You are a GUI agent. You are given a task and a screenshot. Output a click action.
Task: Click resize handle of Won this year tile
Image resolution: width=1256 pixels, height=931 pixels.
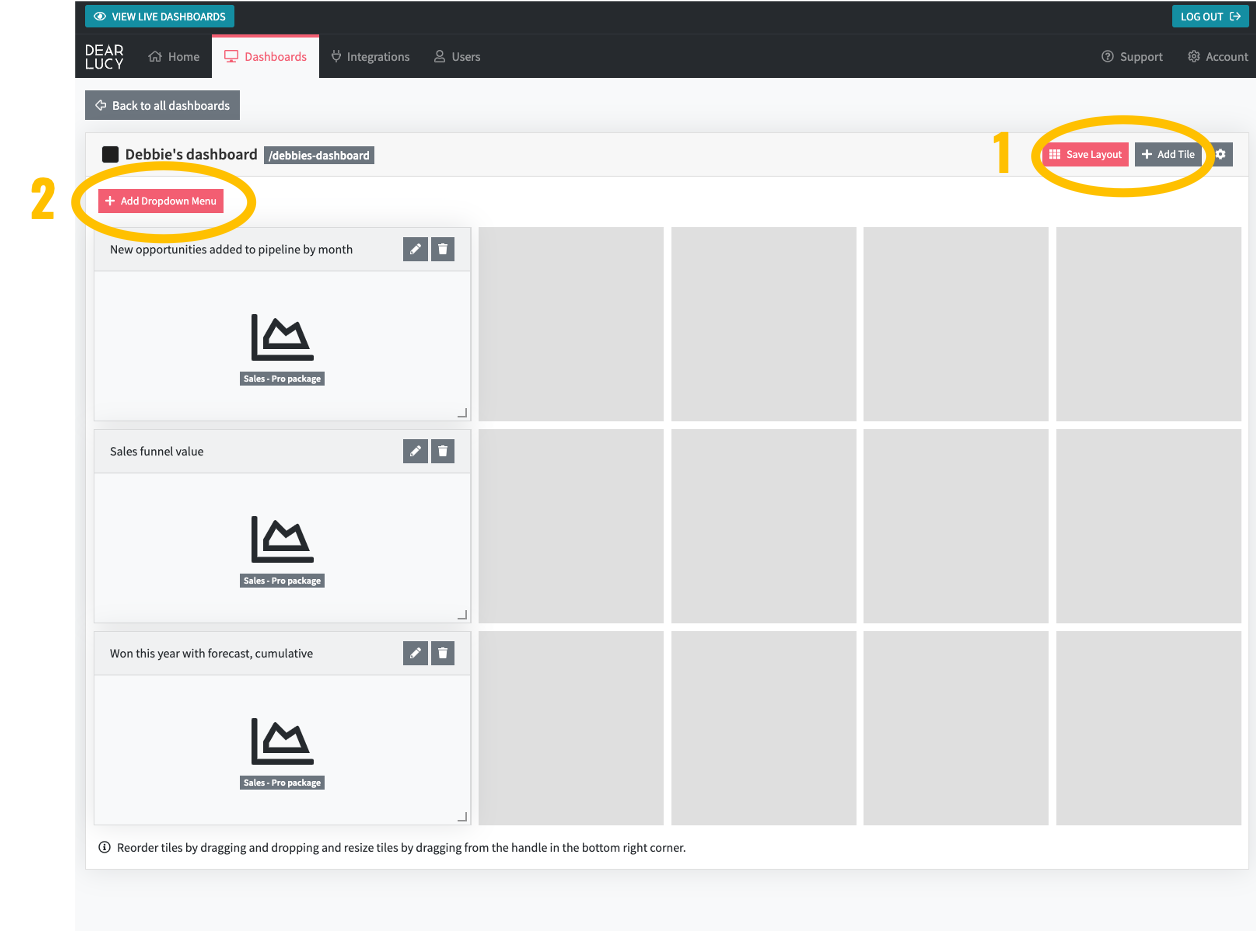point(462,817)
